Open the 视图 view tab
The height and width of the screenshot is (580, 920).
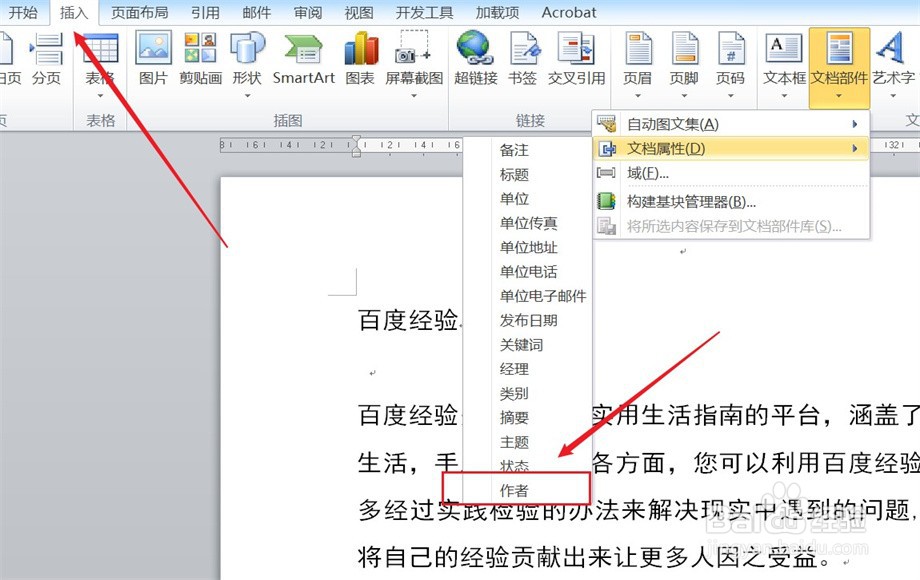(x=359, y=12)
